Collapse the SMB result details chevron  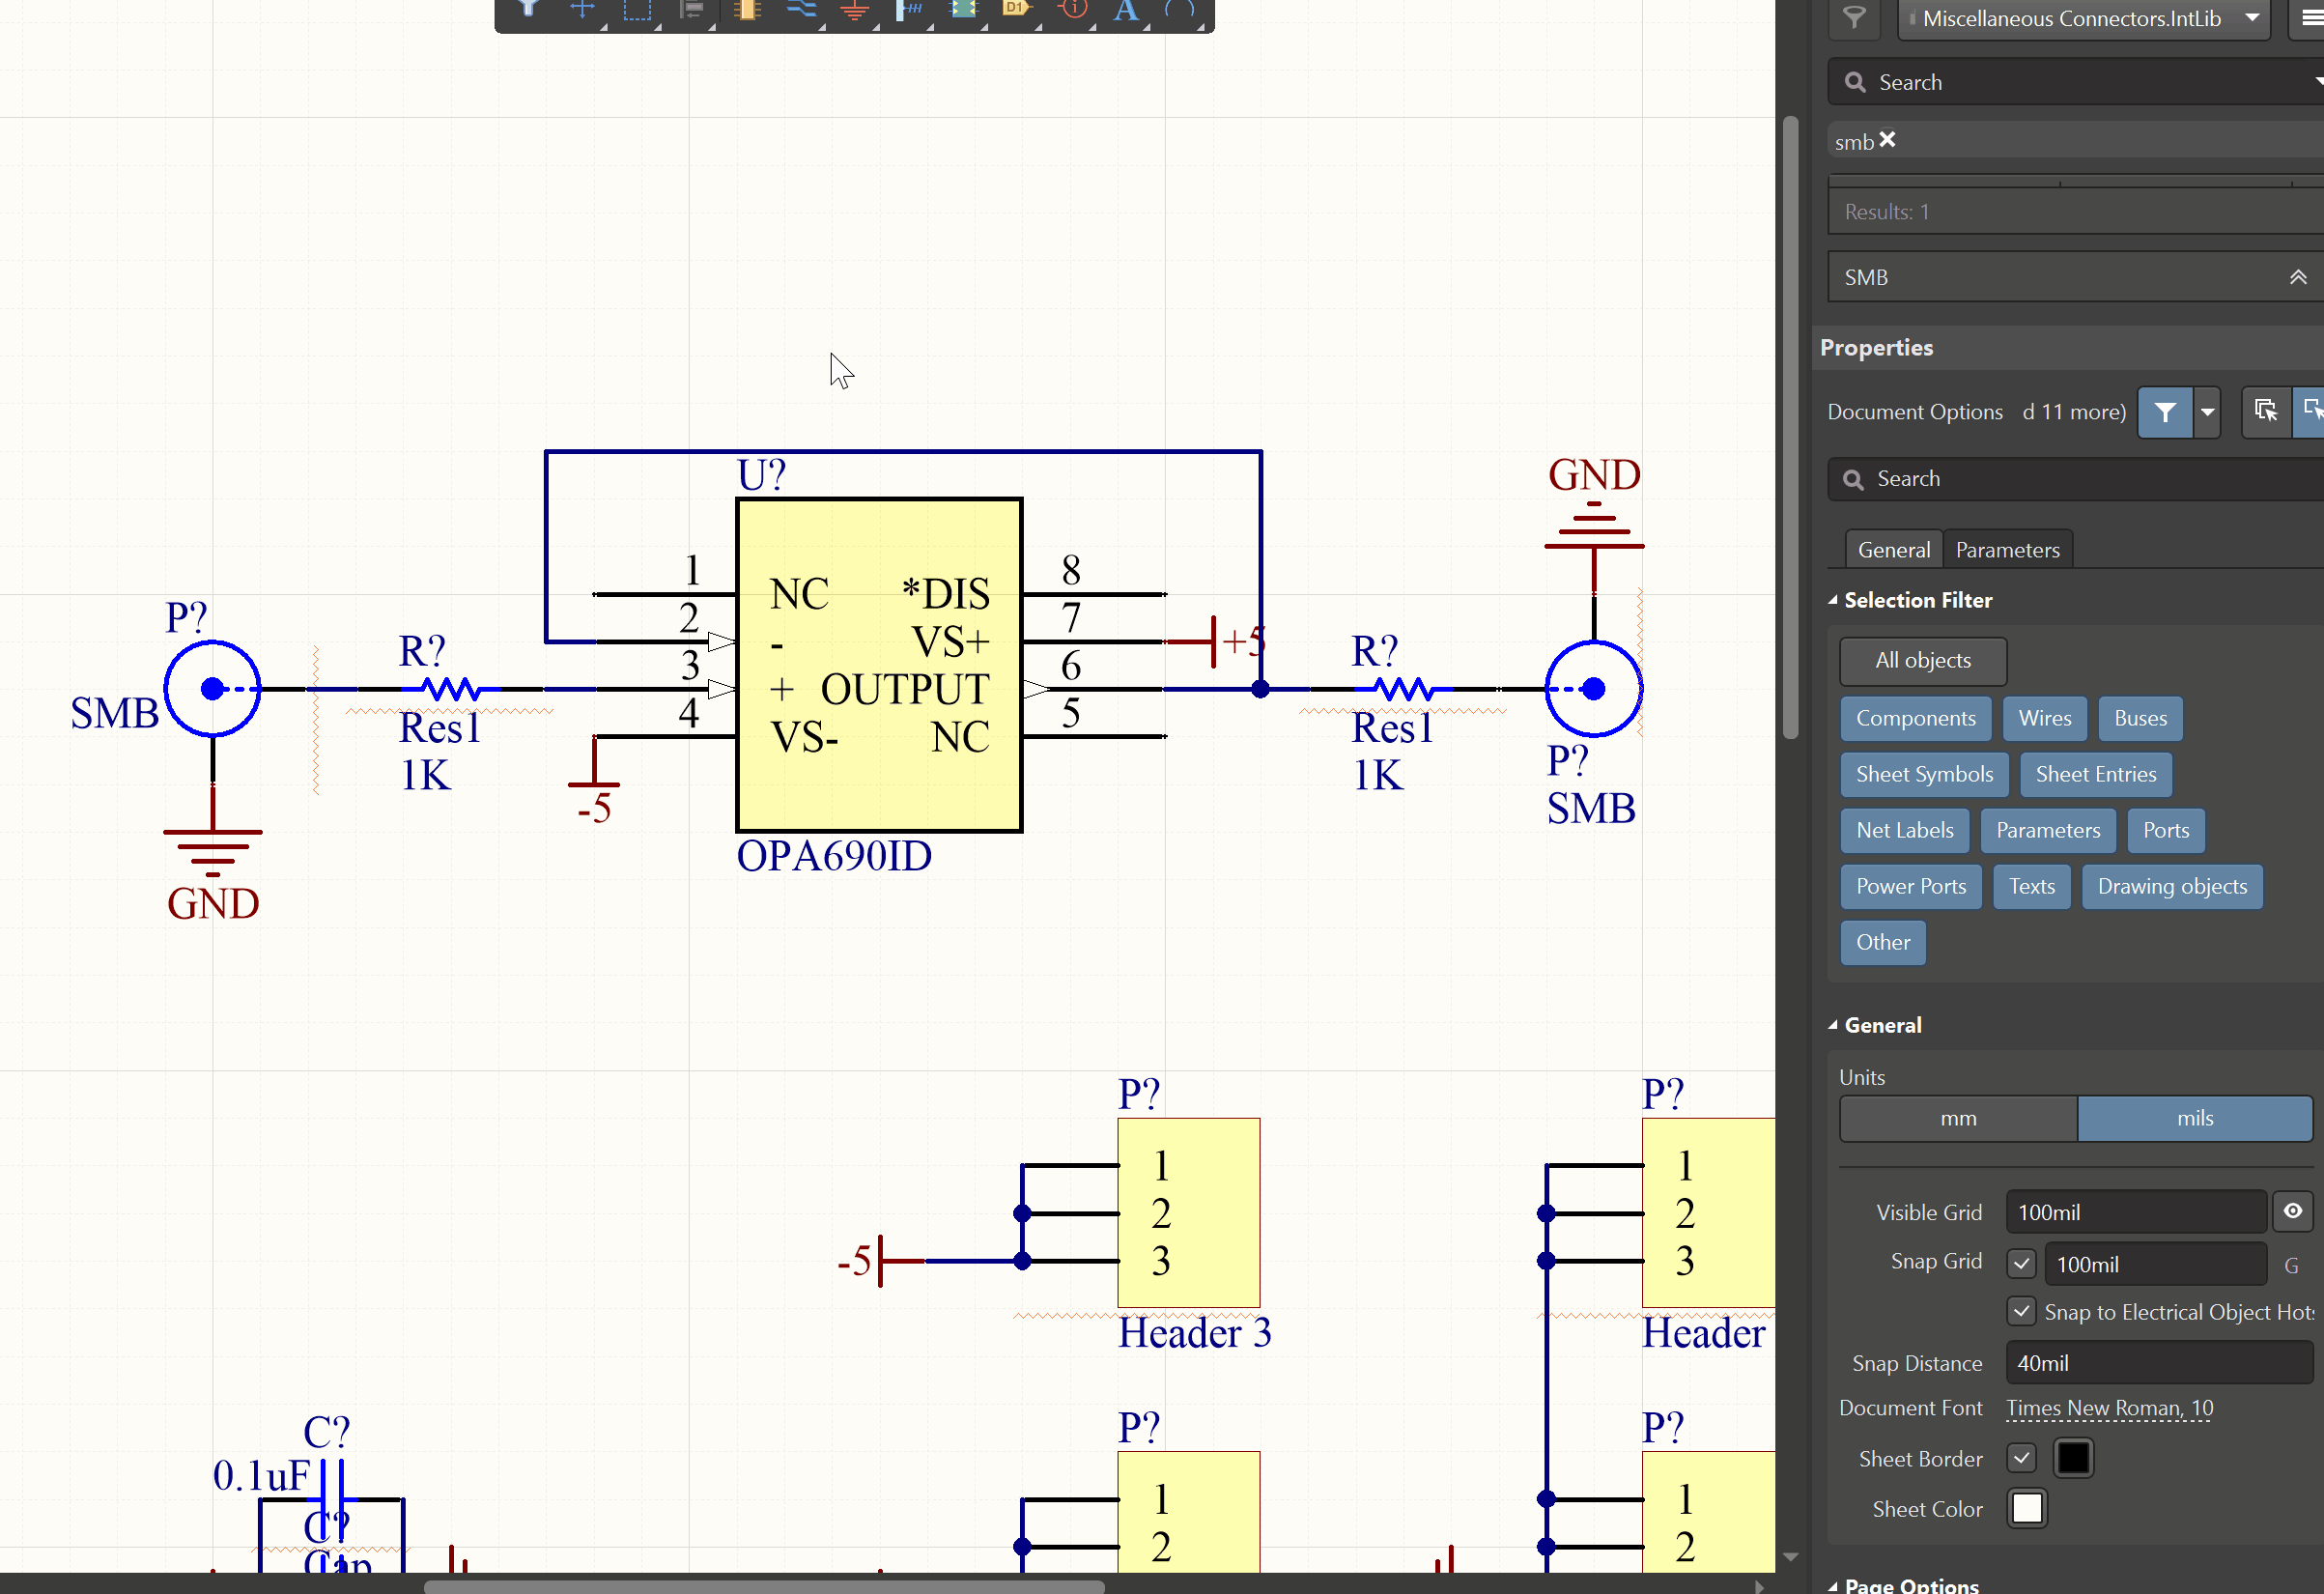click(x=2297, y=277)
